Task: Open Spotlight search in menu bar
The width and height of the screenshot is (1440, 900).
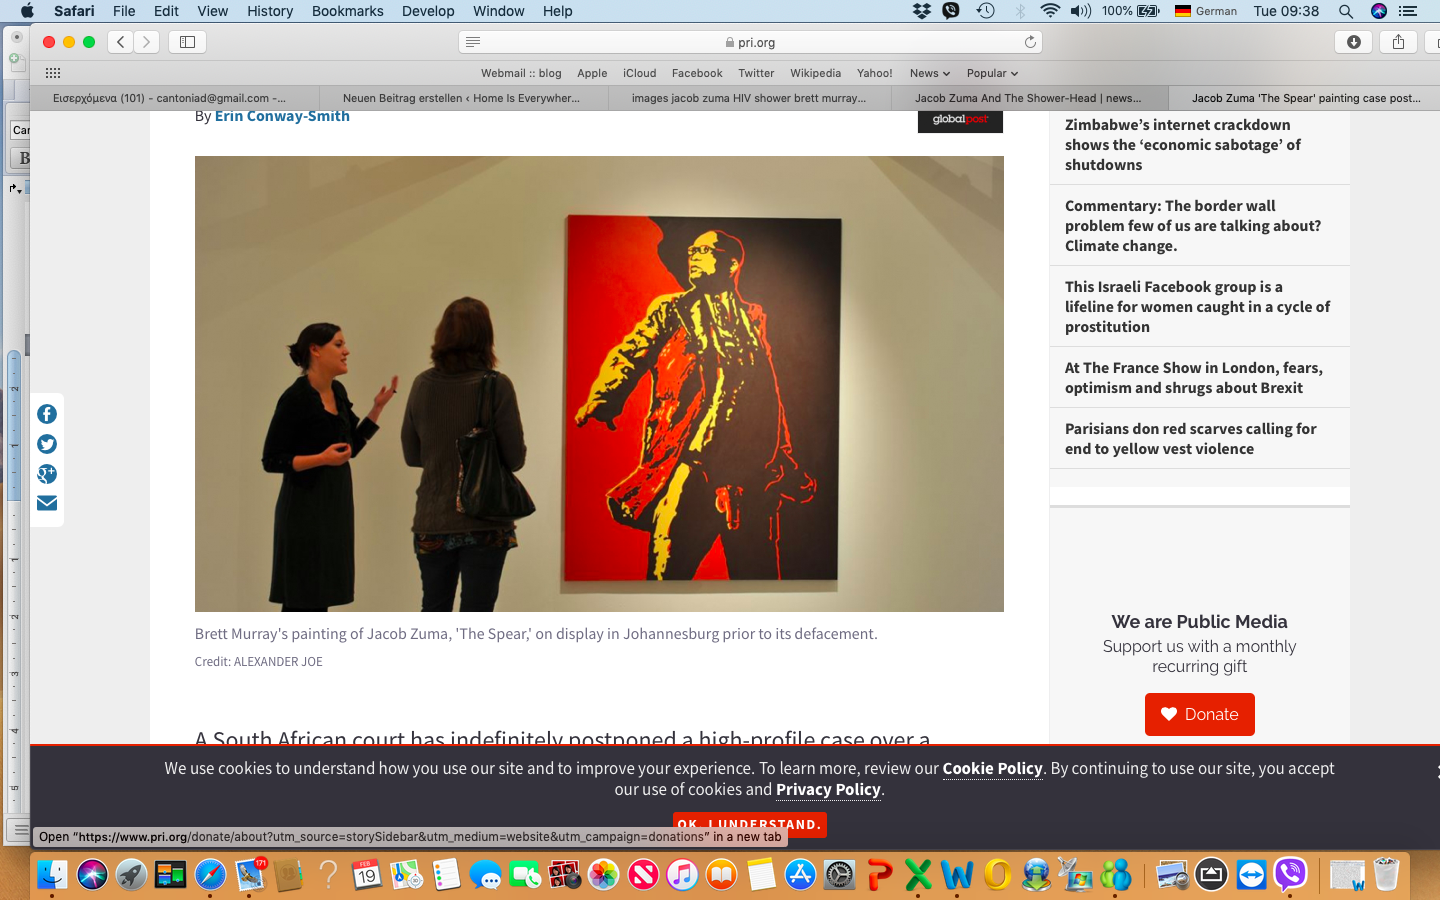Action: tap(1346, 11)
